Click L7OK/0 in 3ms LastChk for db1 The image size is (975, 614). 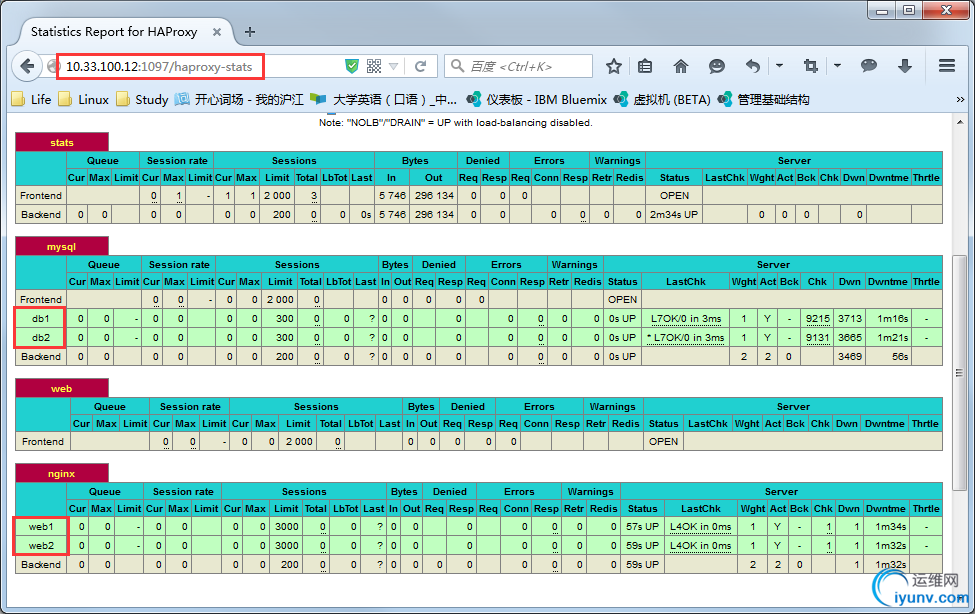click(686, 319)
